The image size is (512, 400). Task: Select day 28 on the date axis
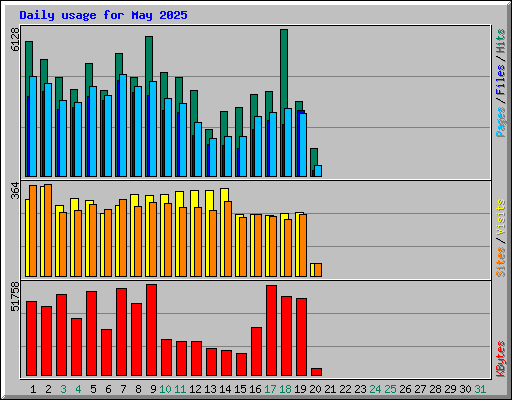[435, 389]
